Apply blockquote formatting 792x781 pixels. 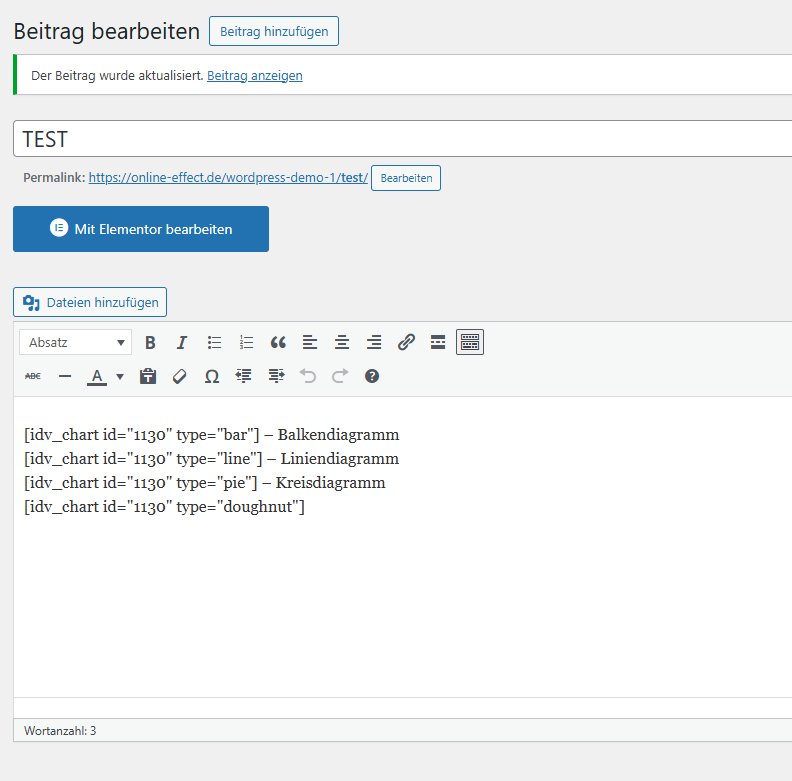pos(278,343)
